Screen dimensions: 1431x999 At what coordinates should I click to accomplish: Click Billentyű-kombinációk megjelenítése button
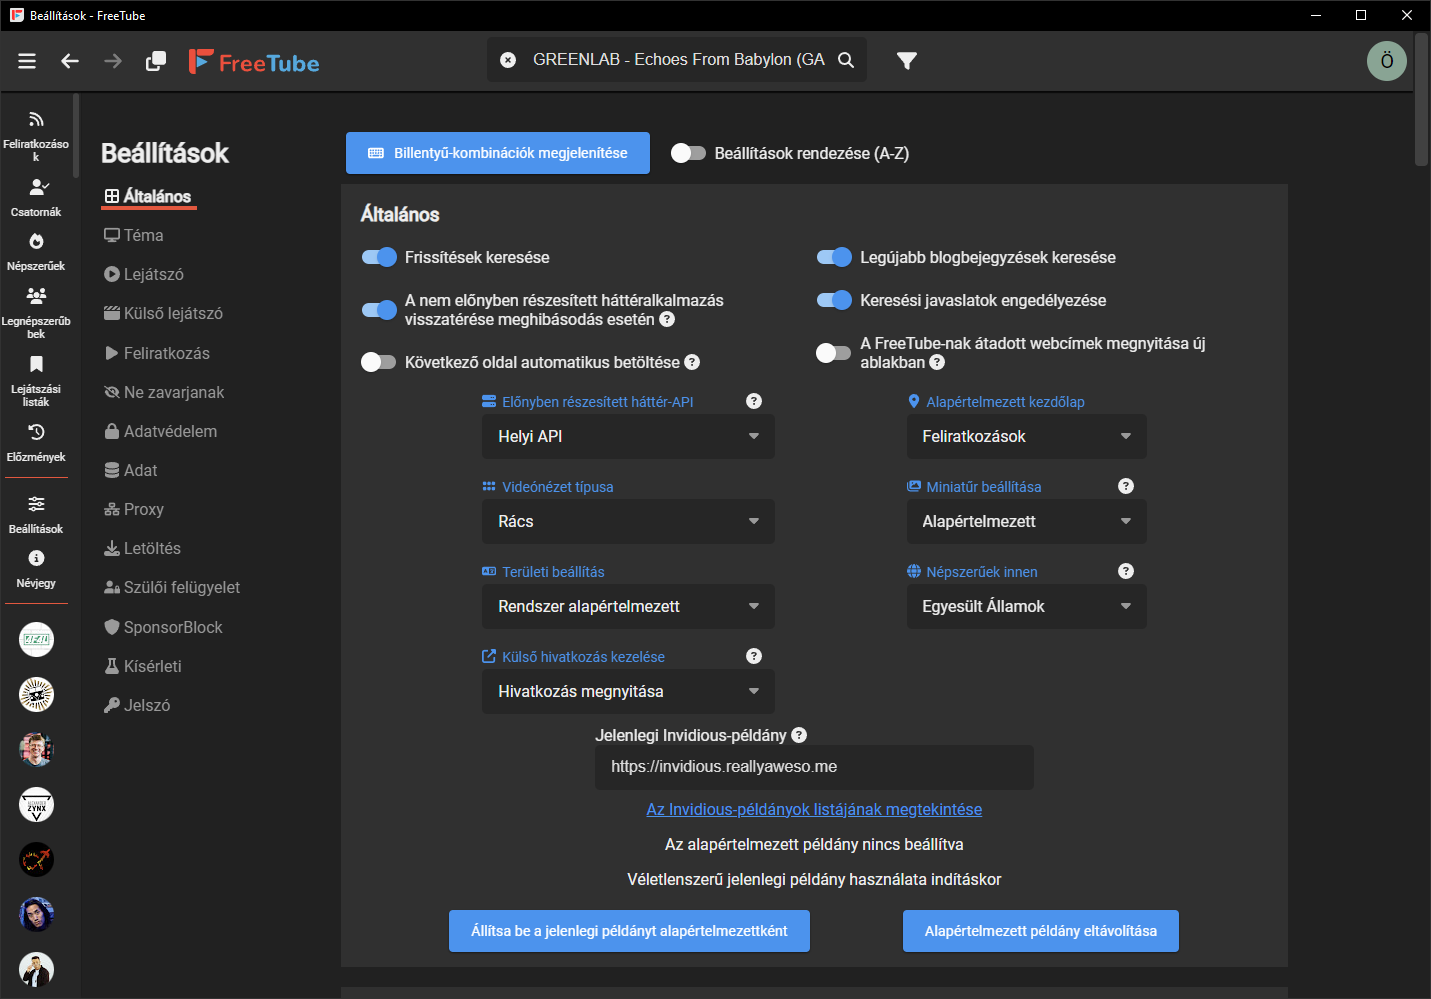pyautogui.click(x=498, y=153)
